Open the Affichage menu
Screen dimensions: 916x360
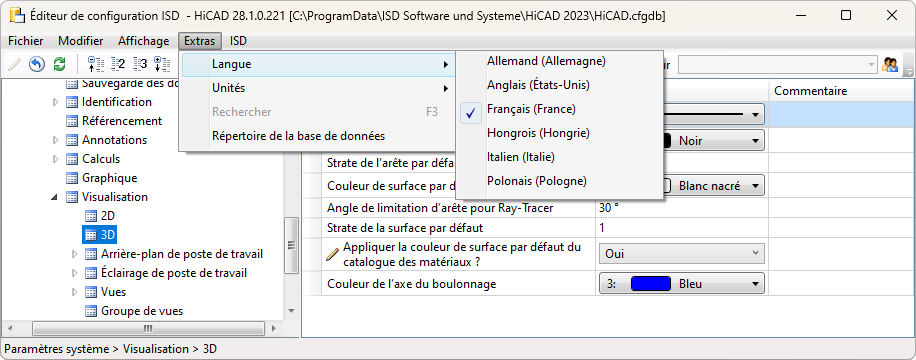point(143,41)
